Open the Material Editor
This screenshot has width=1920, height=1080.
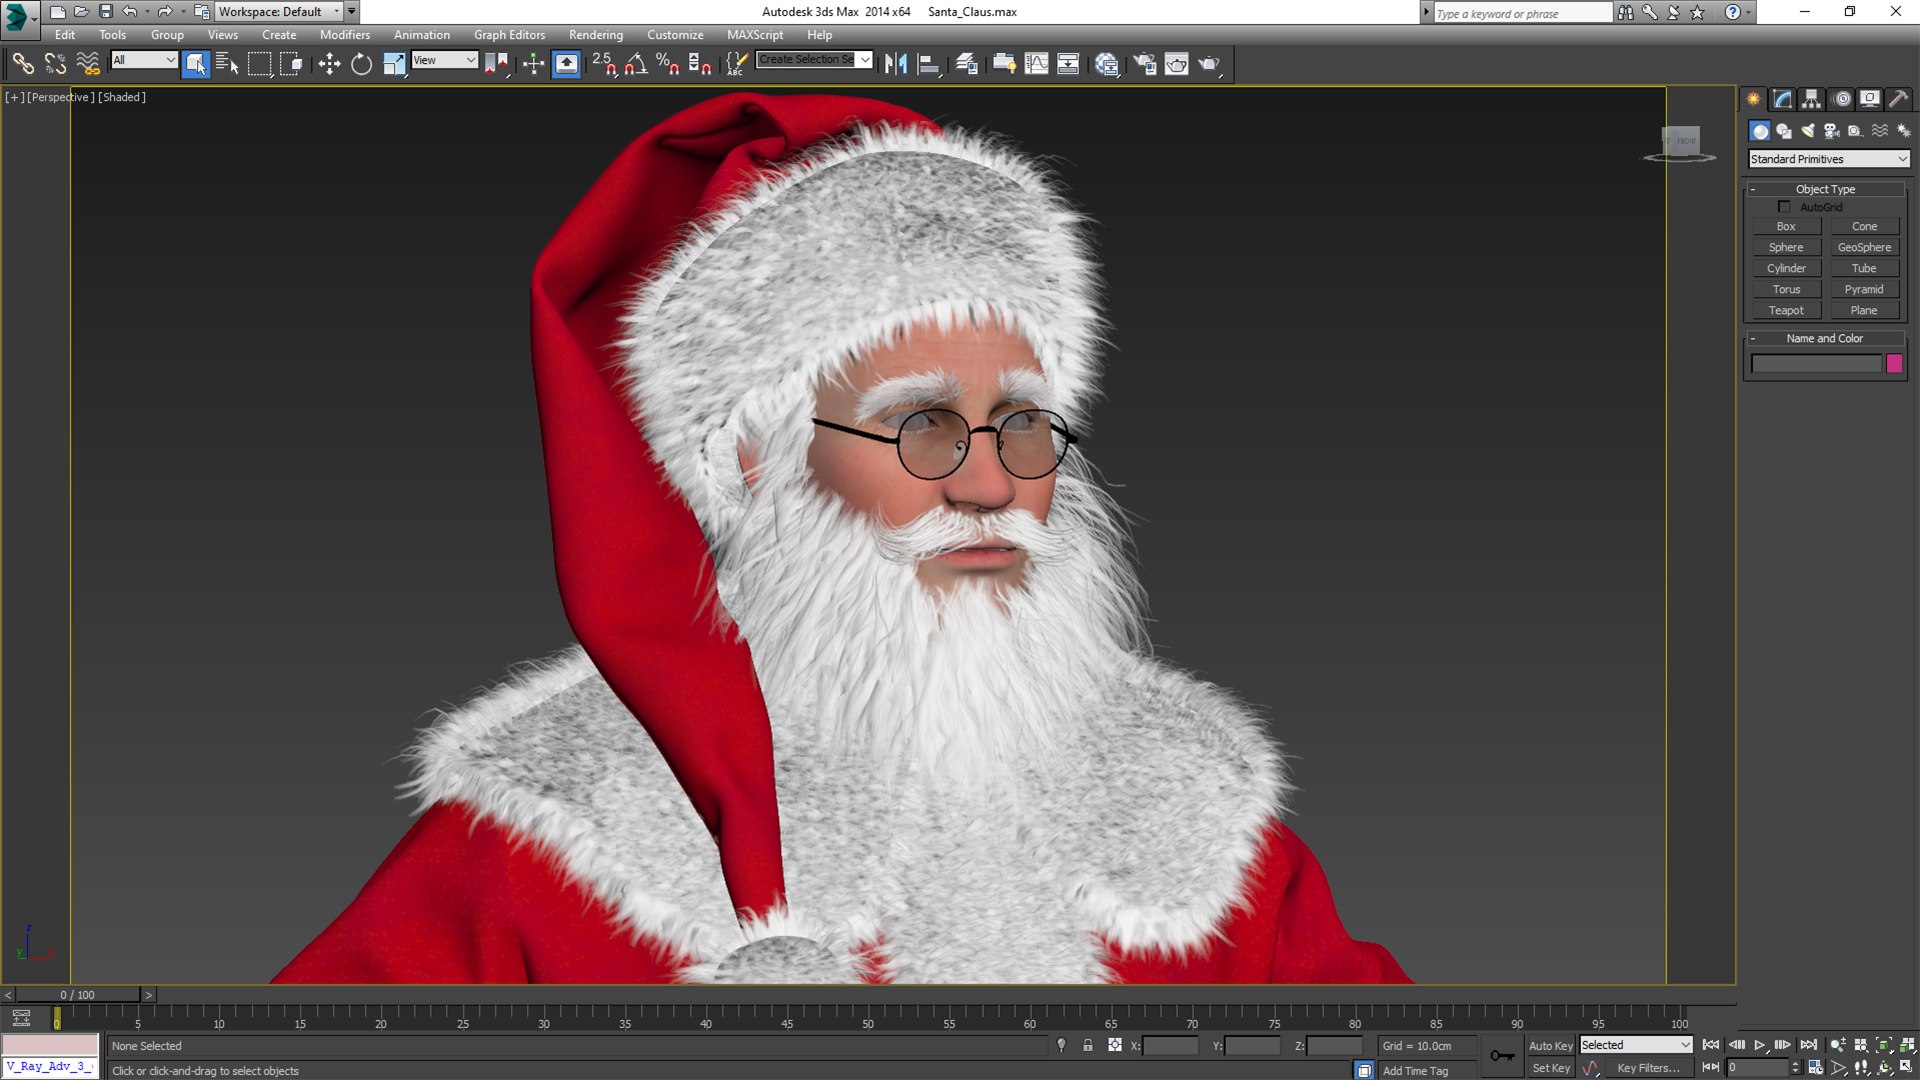[1106, 64]
